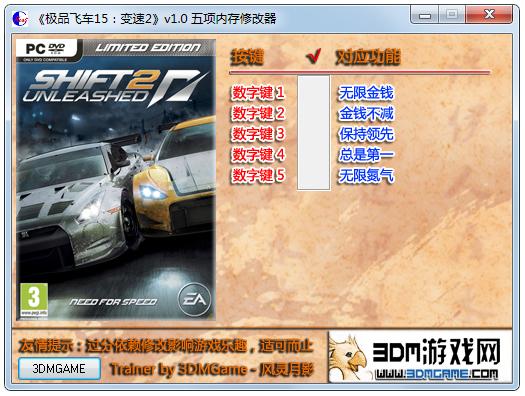This screenshot has width=525, height=396.
Task: Click the Shift 2 Unleashed cover image
Action: point(116,179)
